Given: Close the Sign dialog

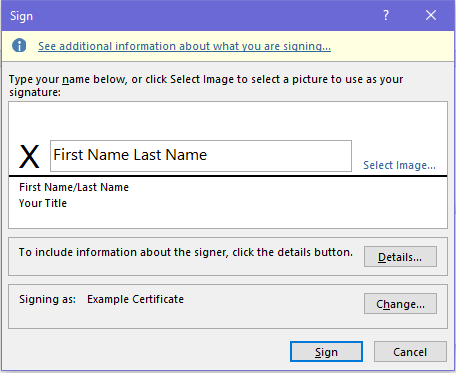Looking at the screenshot, I should (x=431, y=15).
